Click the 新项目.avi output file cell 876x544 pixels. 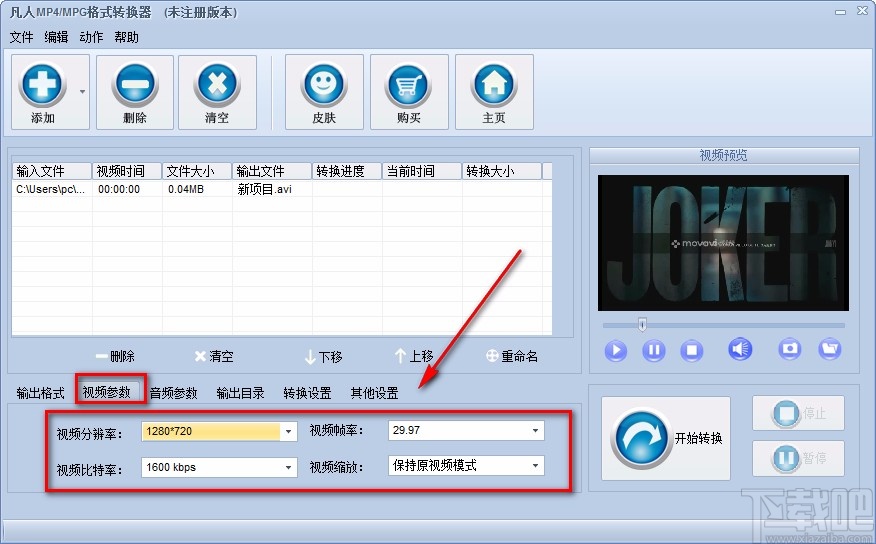(265, 189)
